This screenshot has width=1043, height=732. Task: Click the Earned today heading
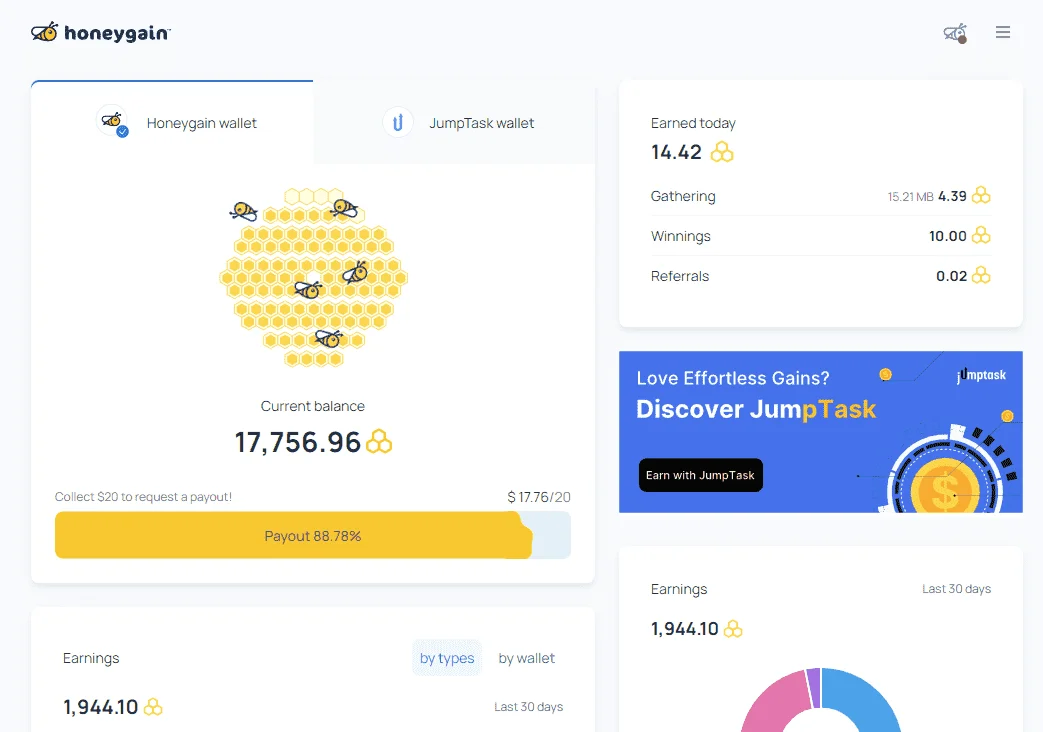[x=693, y=123]
